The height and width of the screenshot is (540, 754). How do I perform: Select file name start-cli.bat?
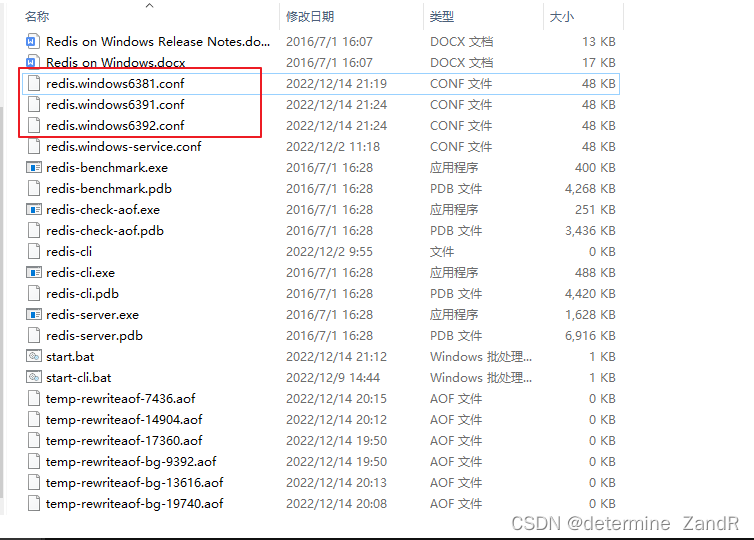(x=78, y=377)
